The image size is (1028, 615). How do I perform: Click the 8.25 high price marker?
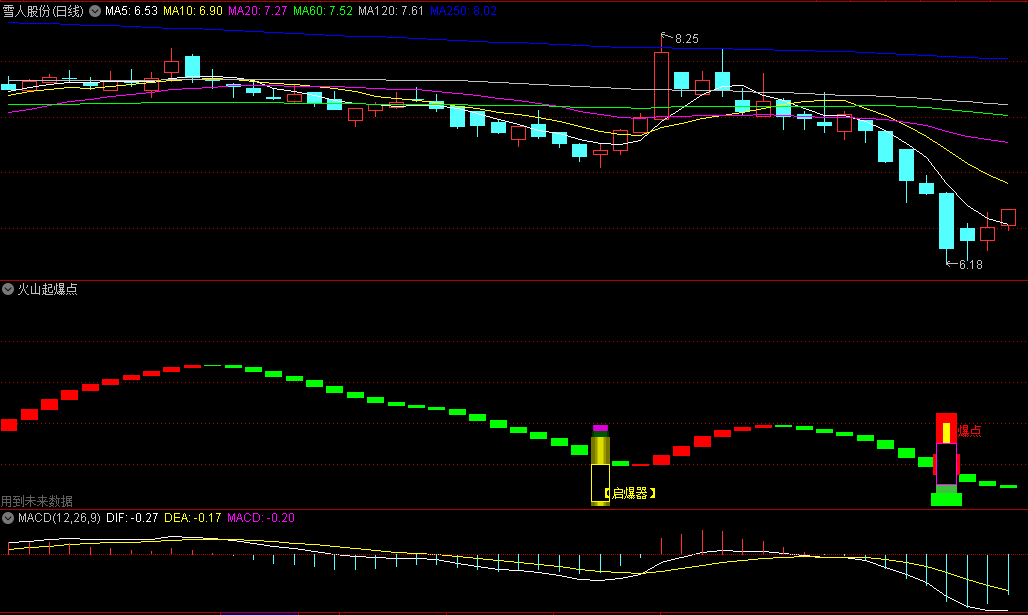686,39
